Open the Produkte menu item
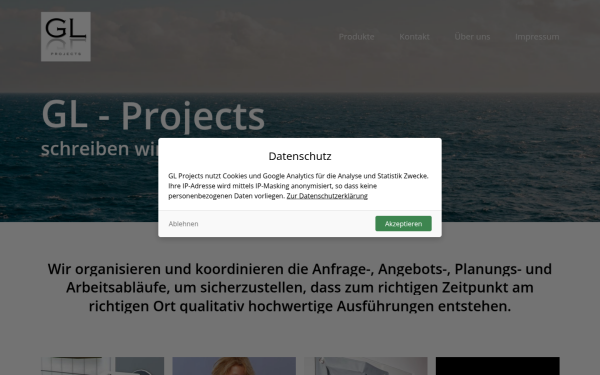The height and width of the screenshot is (375, 600). (356, 37)
